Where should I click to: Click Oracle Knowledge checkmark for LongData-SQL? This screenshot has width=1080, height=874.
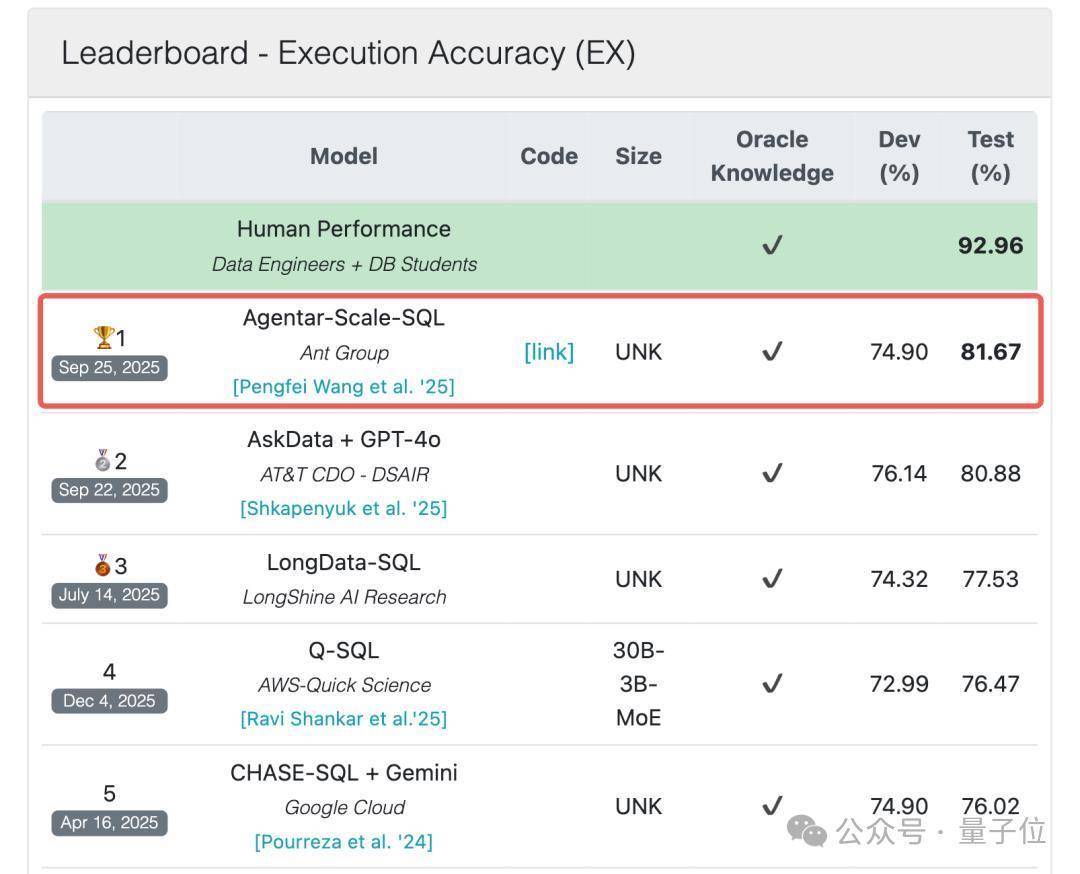point(771,579)
